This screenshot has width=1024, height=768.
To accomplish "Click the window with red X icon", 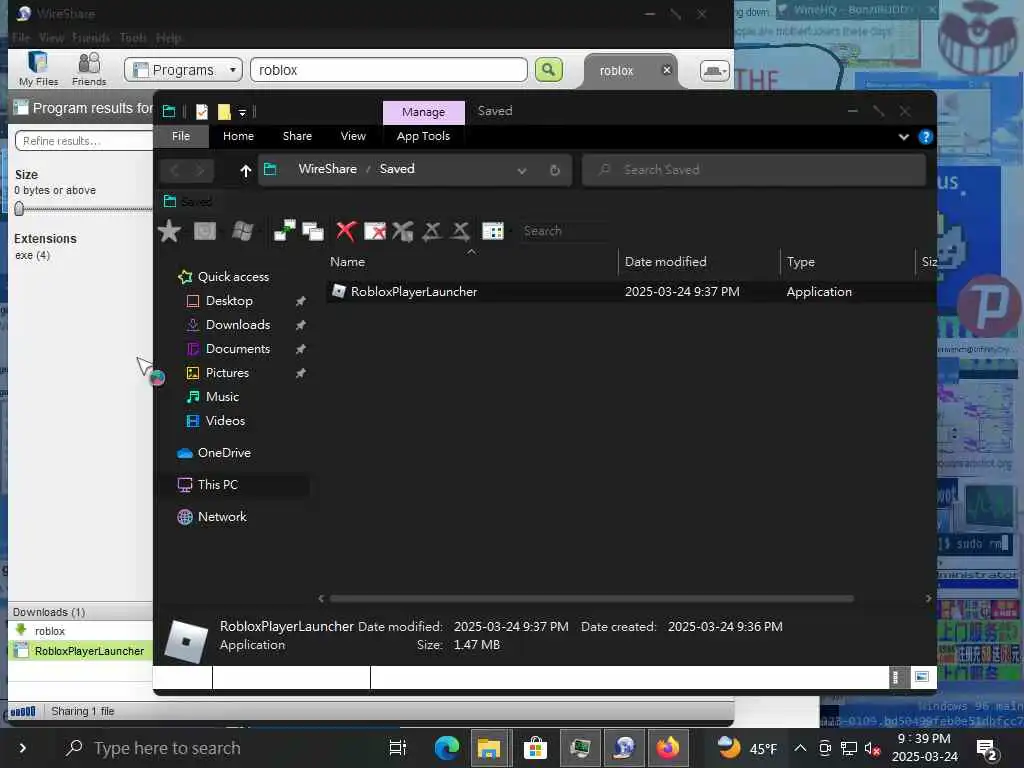I will pos(375,231).
